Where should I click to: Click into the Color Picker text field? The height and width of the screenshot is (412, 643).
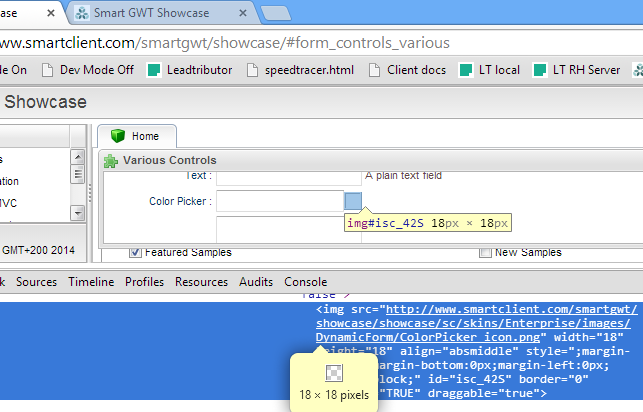pyautogui.click(x=280, y=201)
